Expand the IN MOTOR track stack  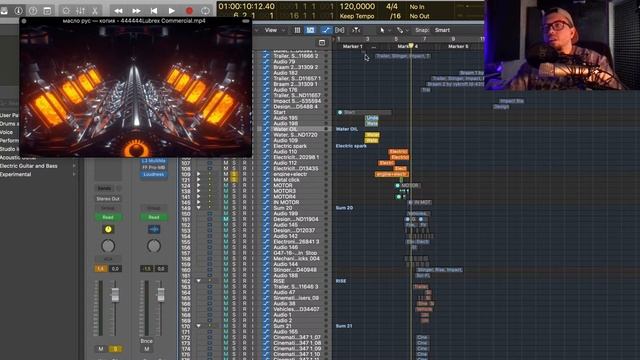click(198, 202)
